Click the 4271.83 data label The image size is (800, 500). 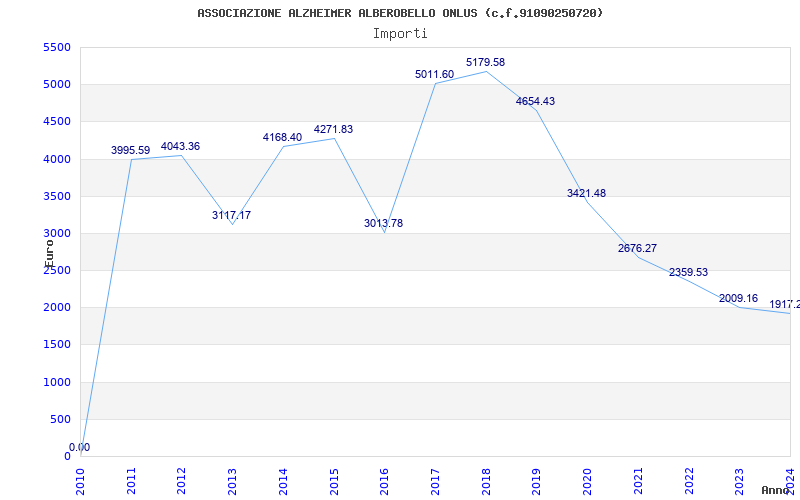[333, 130]
